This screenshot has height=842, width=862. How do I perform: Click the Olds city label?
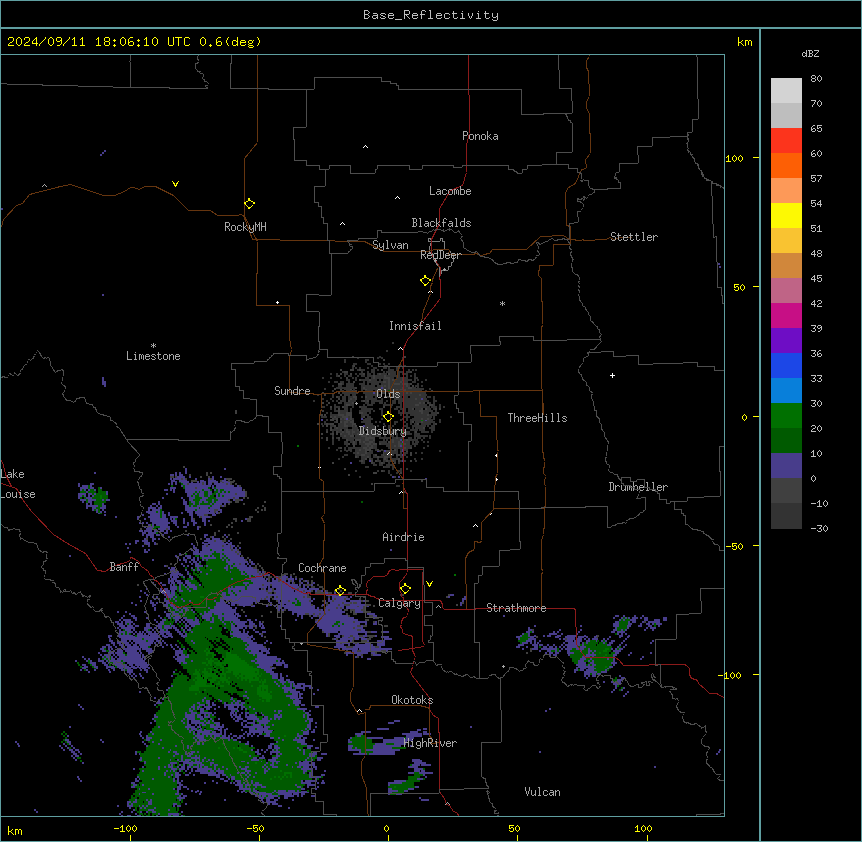coord(388,394)
